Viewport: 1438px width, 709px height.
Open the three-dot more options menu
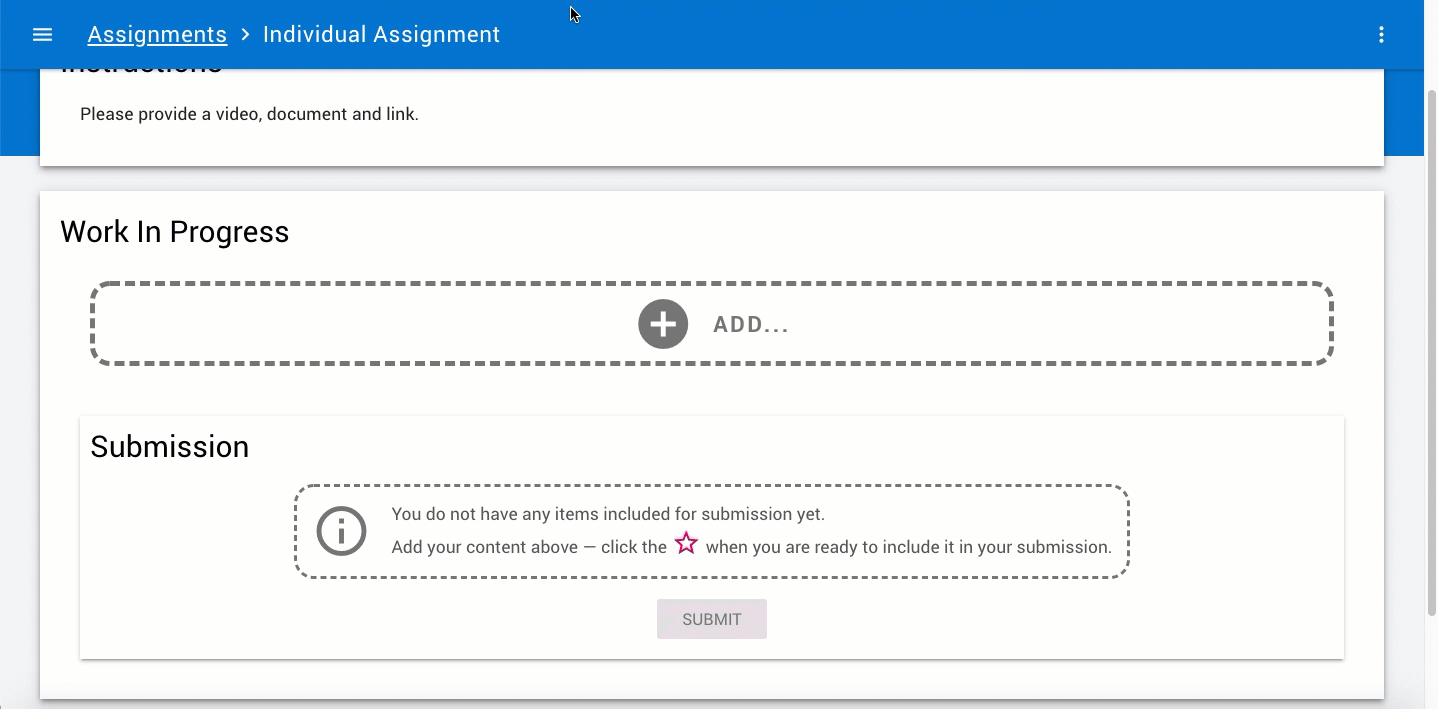(1381, 35)
